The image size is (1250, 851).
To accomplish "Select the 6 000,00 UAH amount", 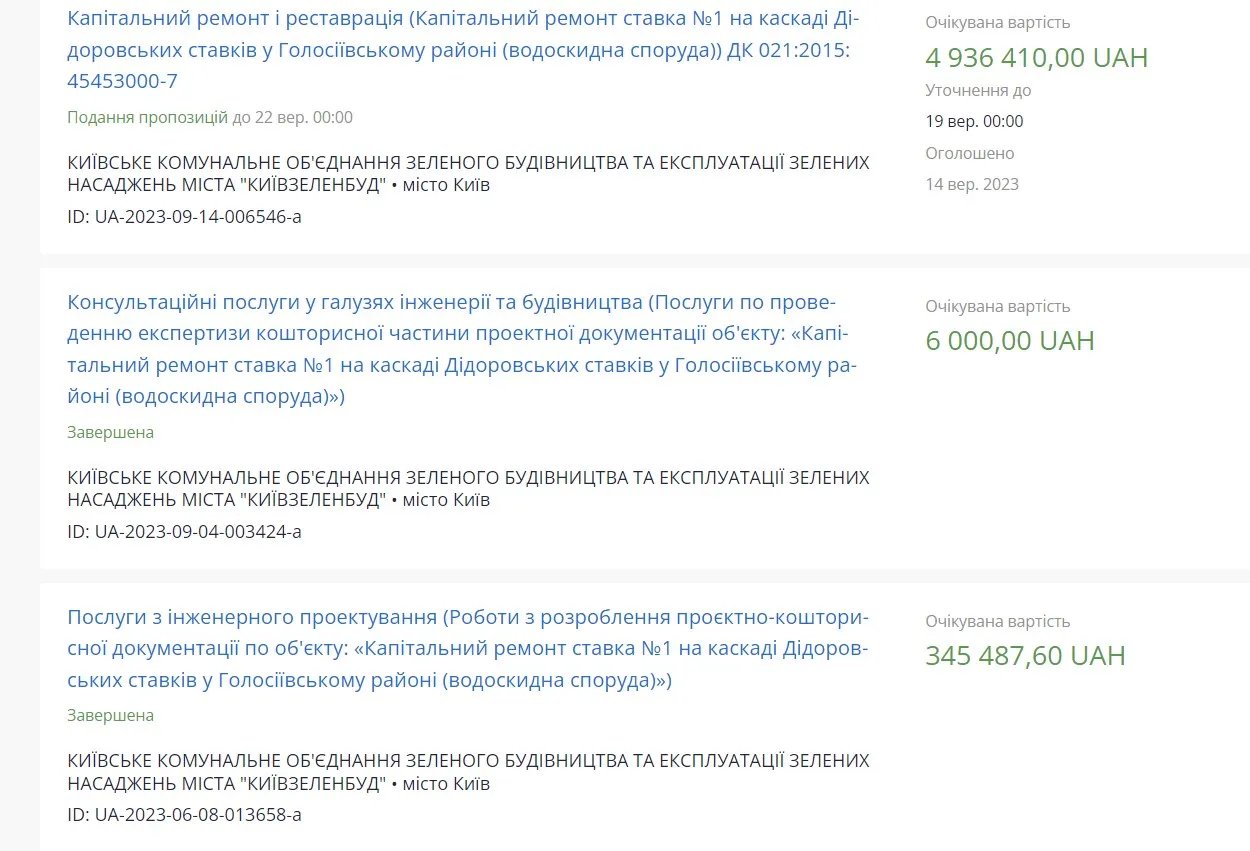I will pyautogui.click(x=1009, y=340).
